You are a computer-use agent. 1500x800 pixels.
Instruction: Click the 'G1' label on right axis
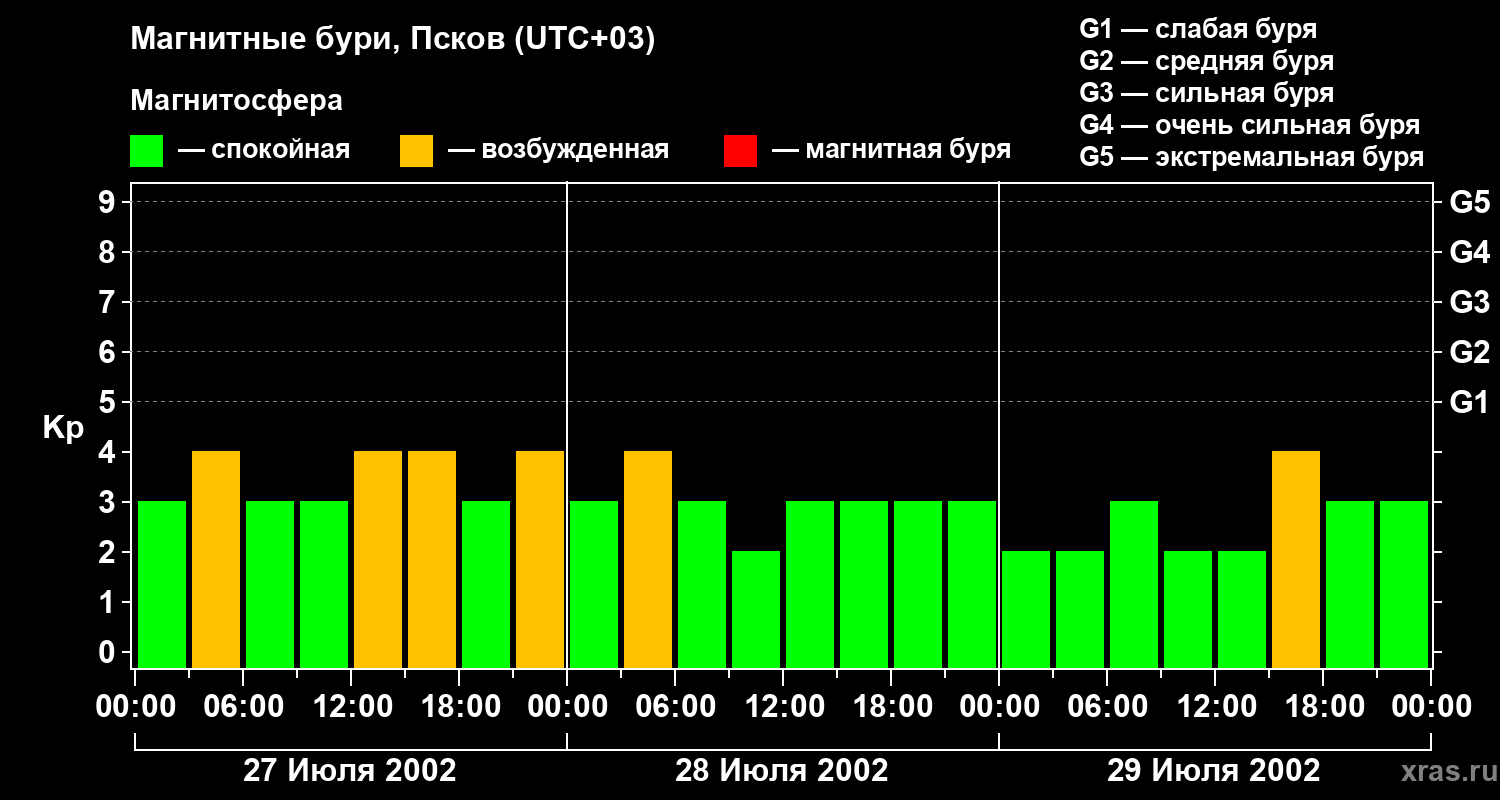click(1469, 402)
